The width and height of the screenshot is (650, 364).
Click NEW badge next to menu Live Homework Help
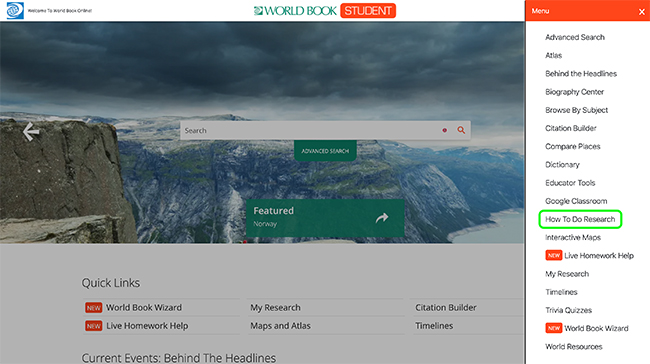click(x=553, y=255)
